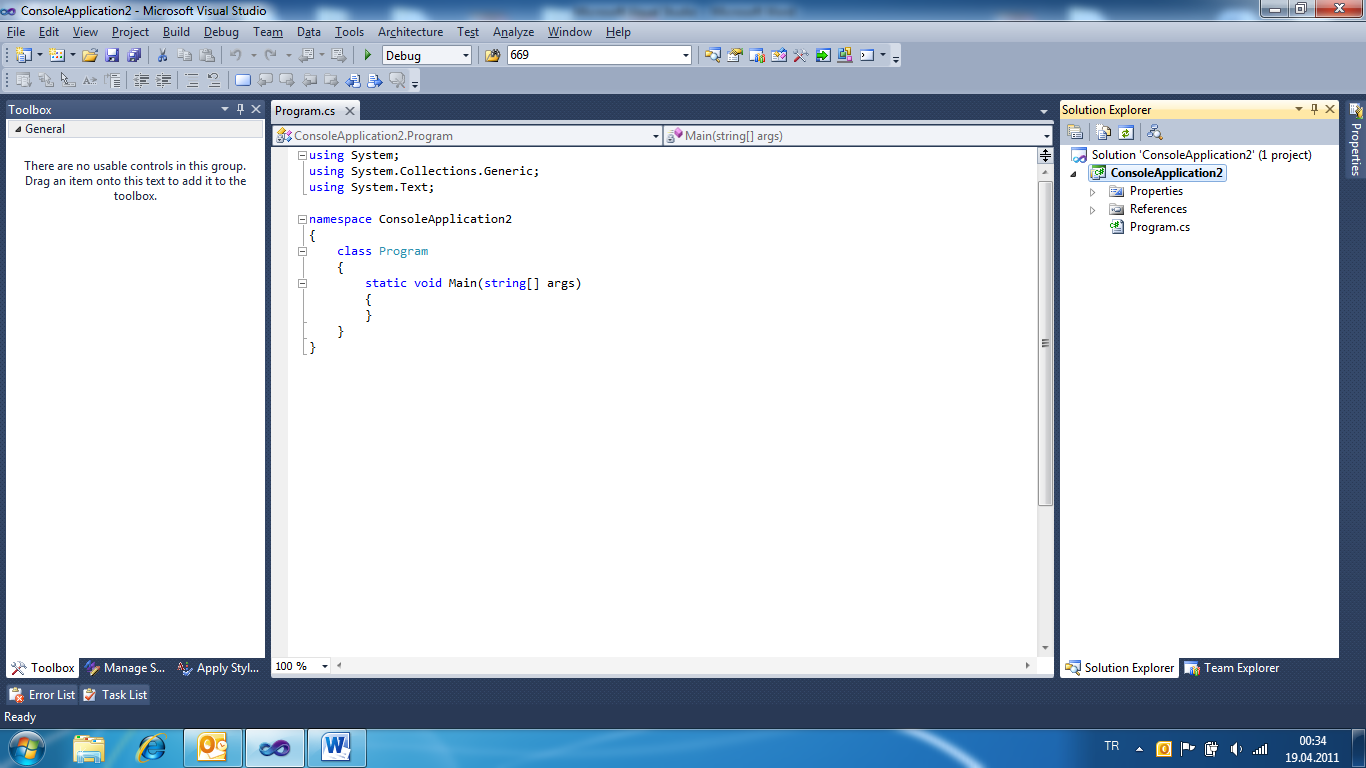1366x768 pixels.
Task: Click the Decrease Indent icon
Action: [x=141, y=81]
